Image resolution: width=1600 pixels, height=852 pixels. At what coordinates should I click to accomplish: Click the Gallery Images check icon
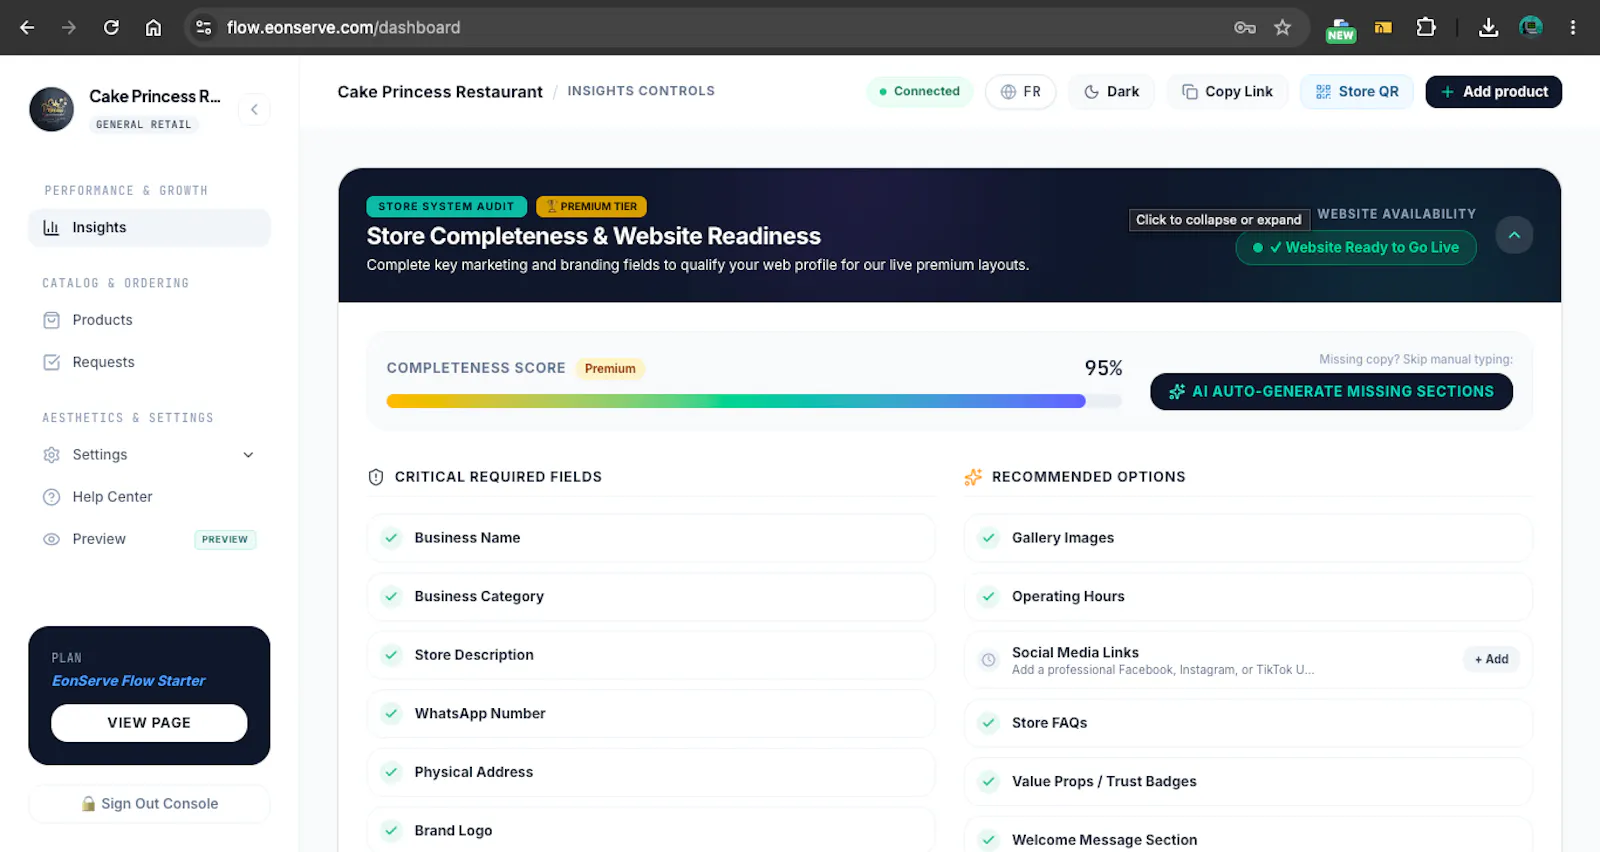point(989,538)
